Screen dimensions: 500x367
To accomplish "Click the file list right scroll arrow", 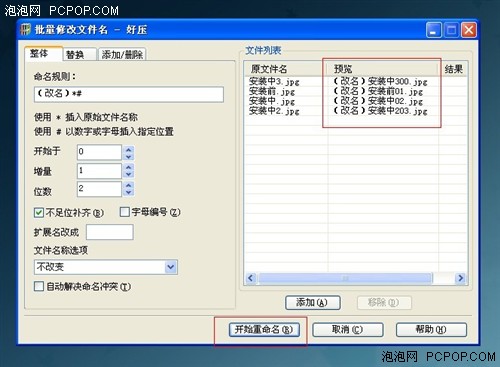I will 461,278.
